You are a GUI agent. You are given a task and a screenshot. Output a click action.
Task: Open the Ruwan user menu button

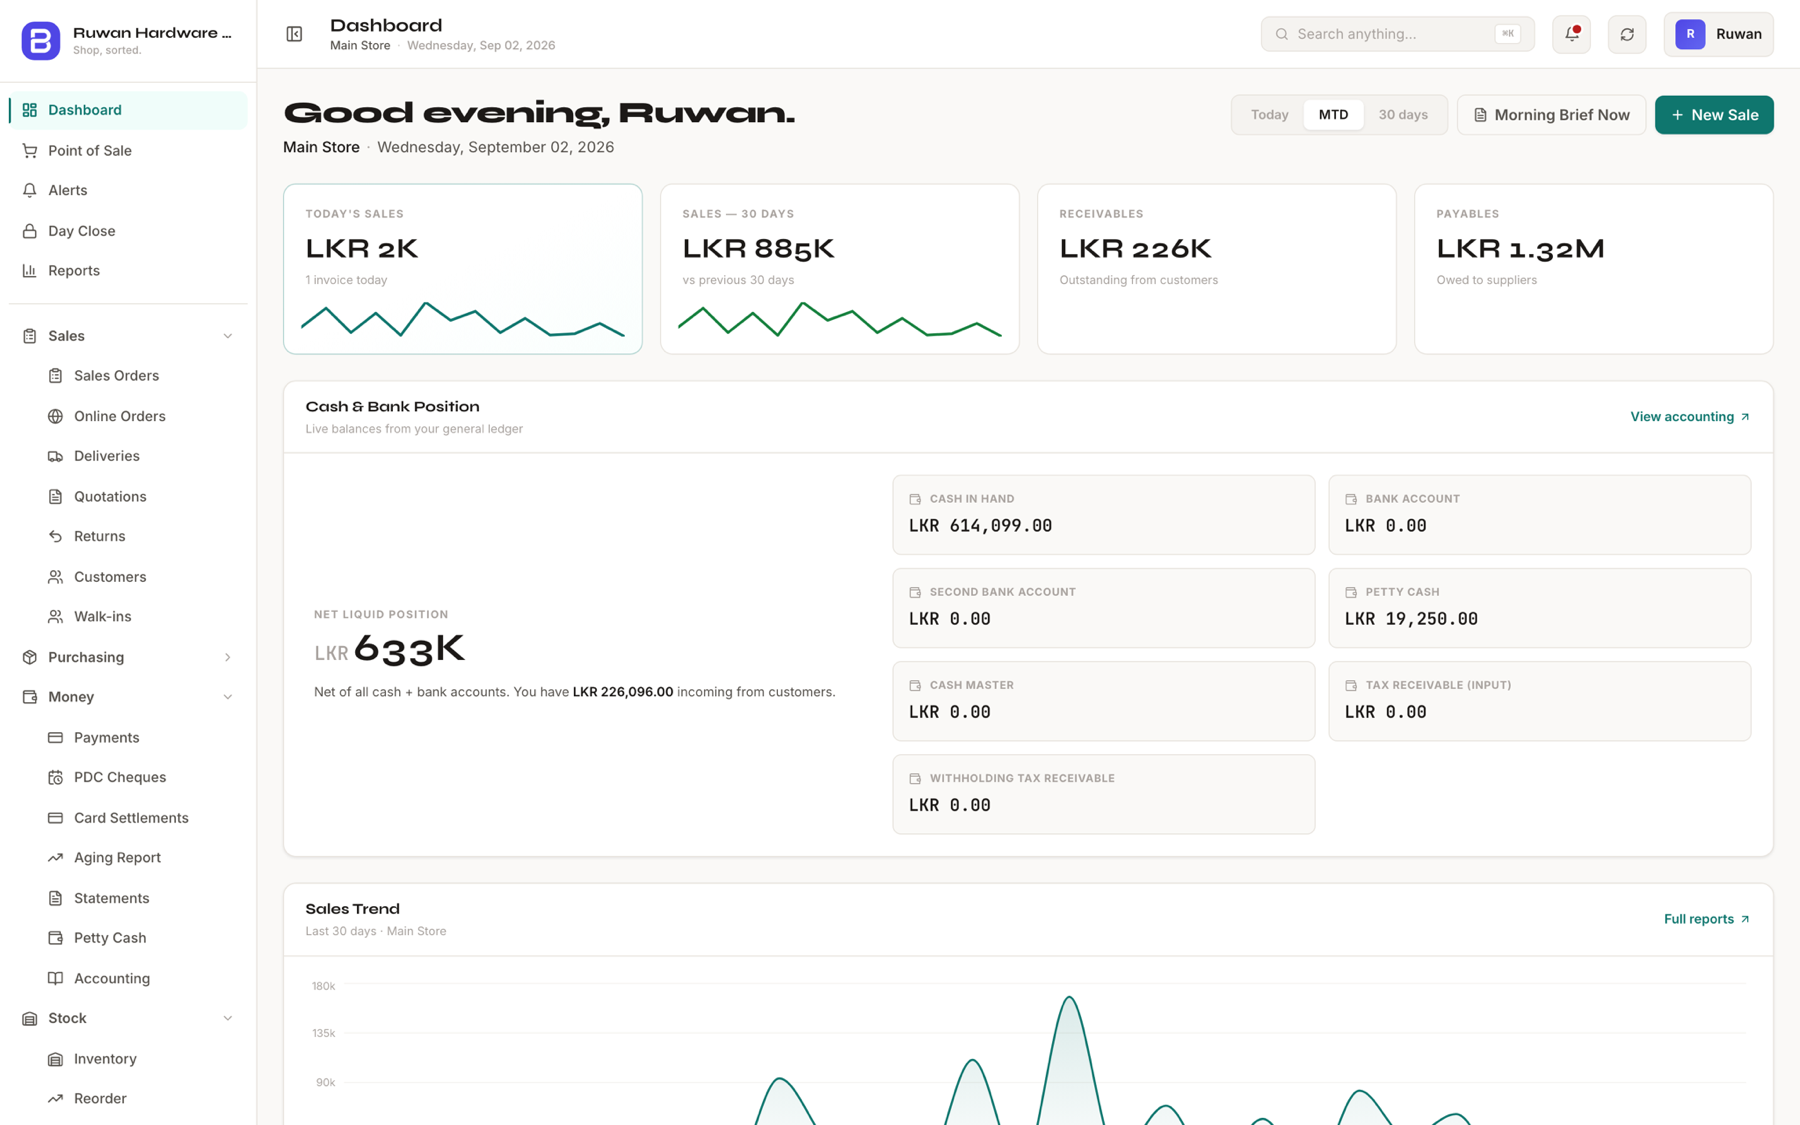click(x=1719, y=34)
